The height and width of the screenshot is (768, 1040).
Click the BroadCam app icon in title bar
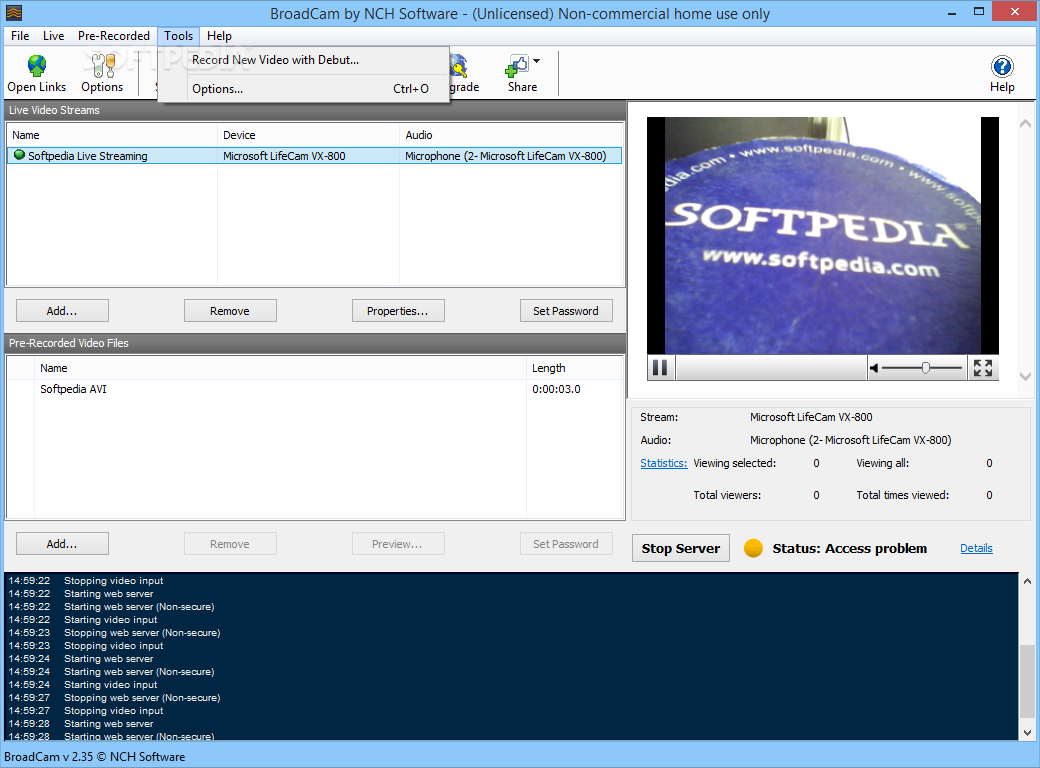point(13,13)
